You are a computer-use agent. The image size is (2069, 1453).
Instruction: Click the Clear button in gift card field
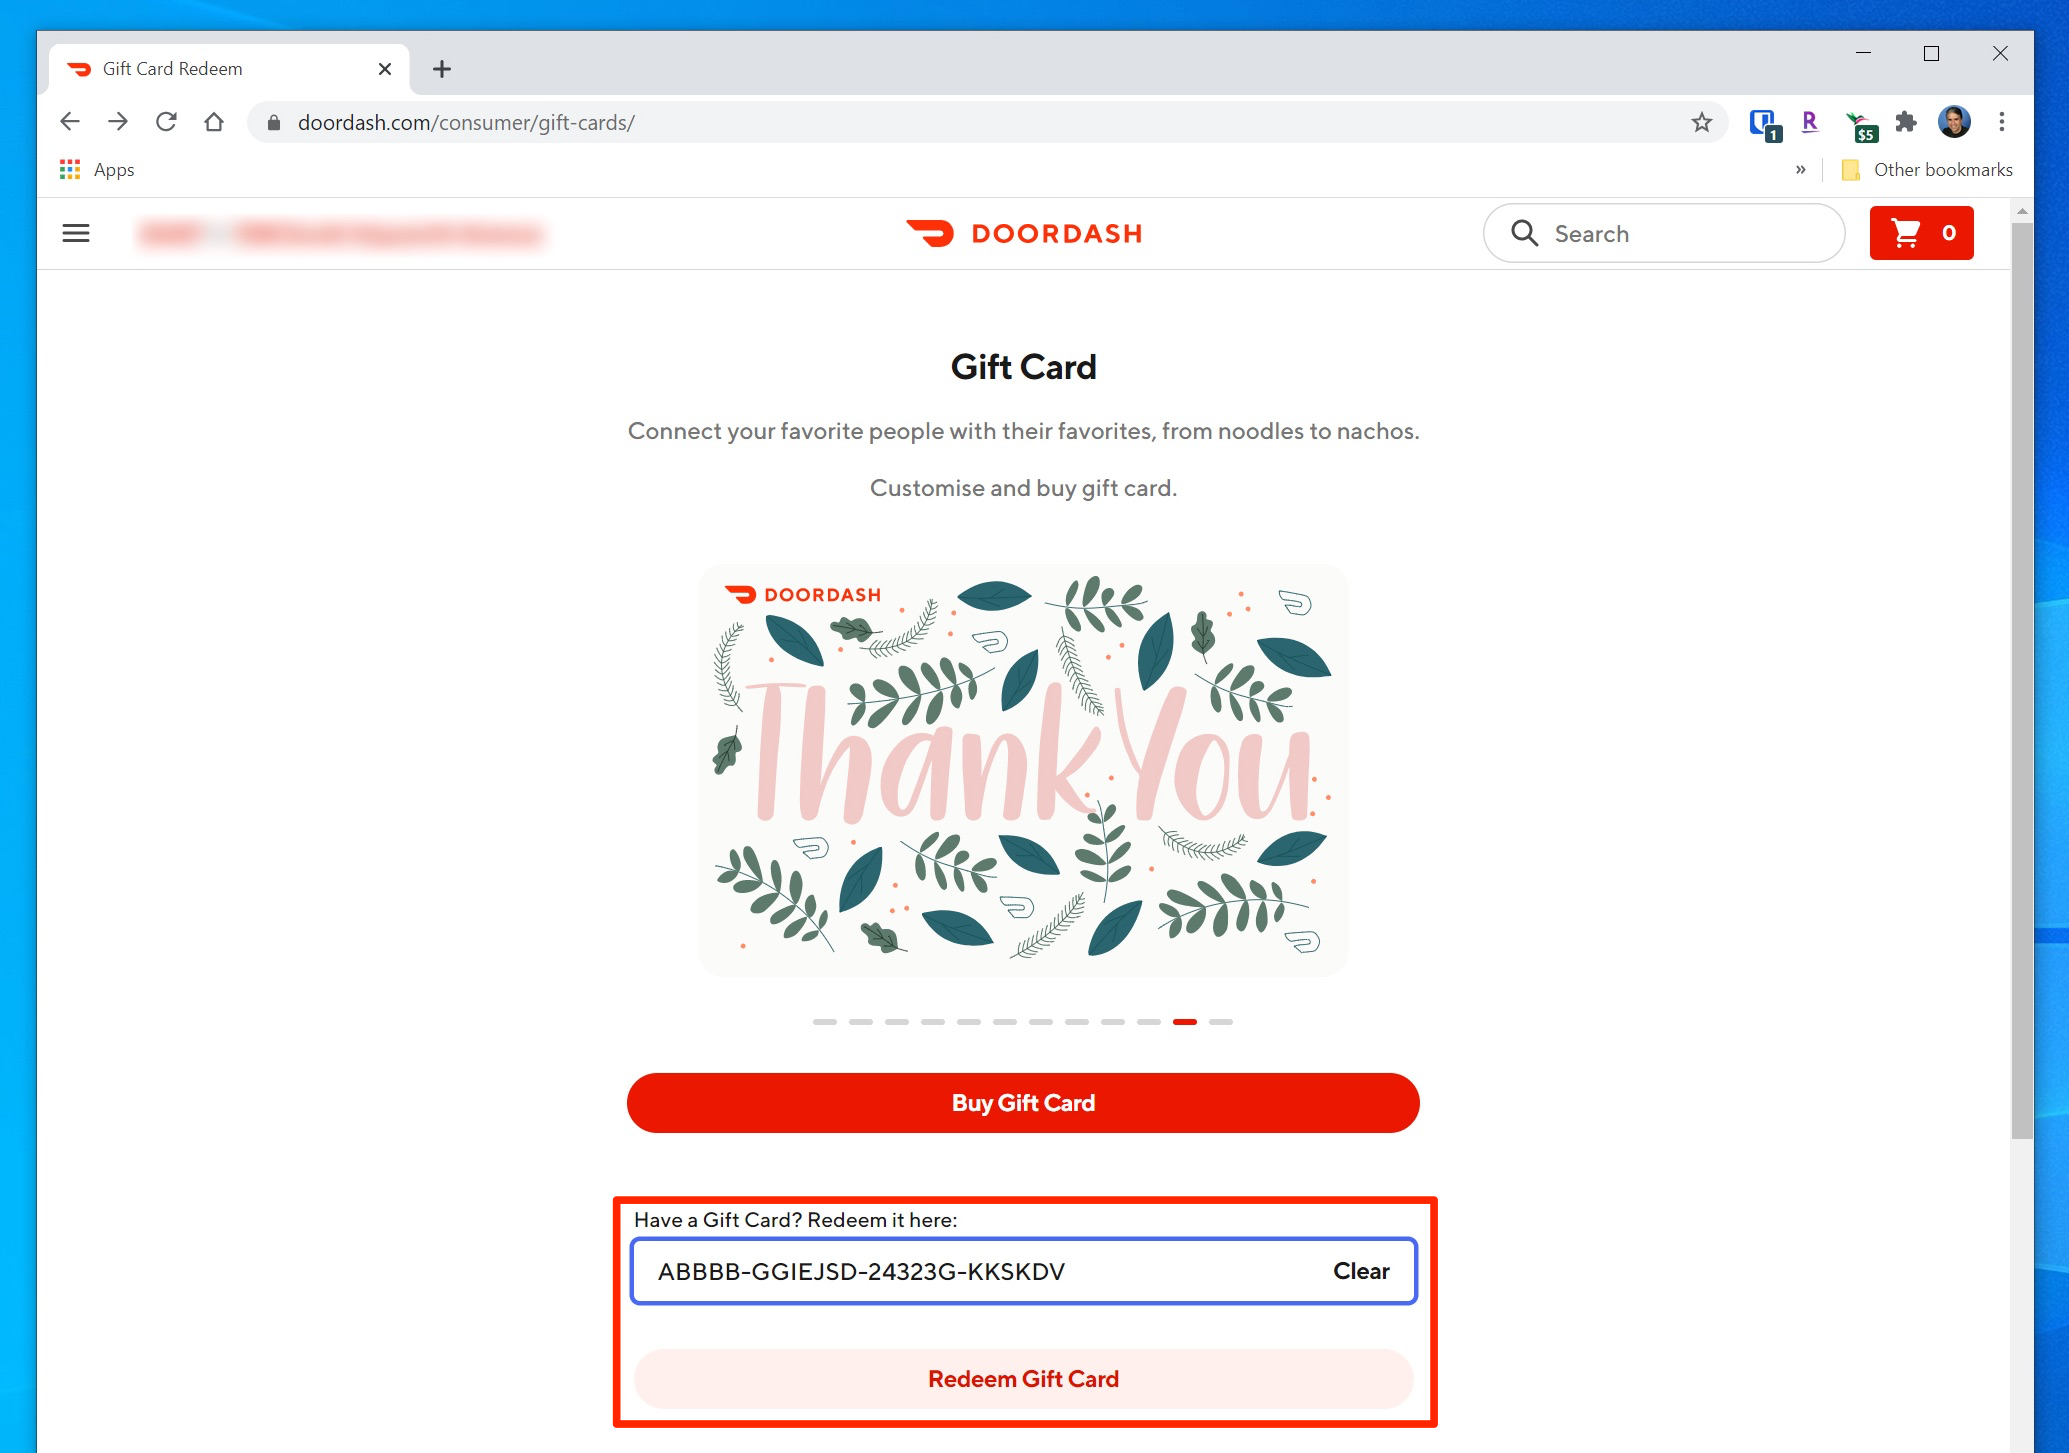[1358, 1271]
